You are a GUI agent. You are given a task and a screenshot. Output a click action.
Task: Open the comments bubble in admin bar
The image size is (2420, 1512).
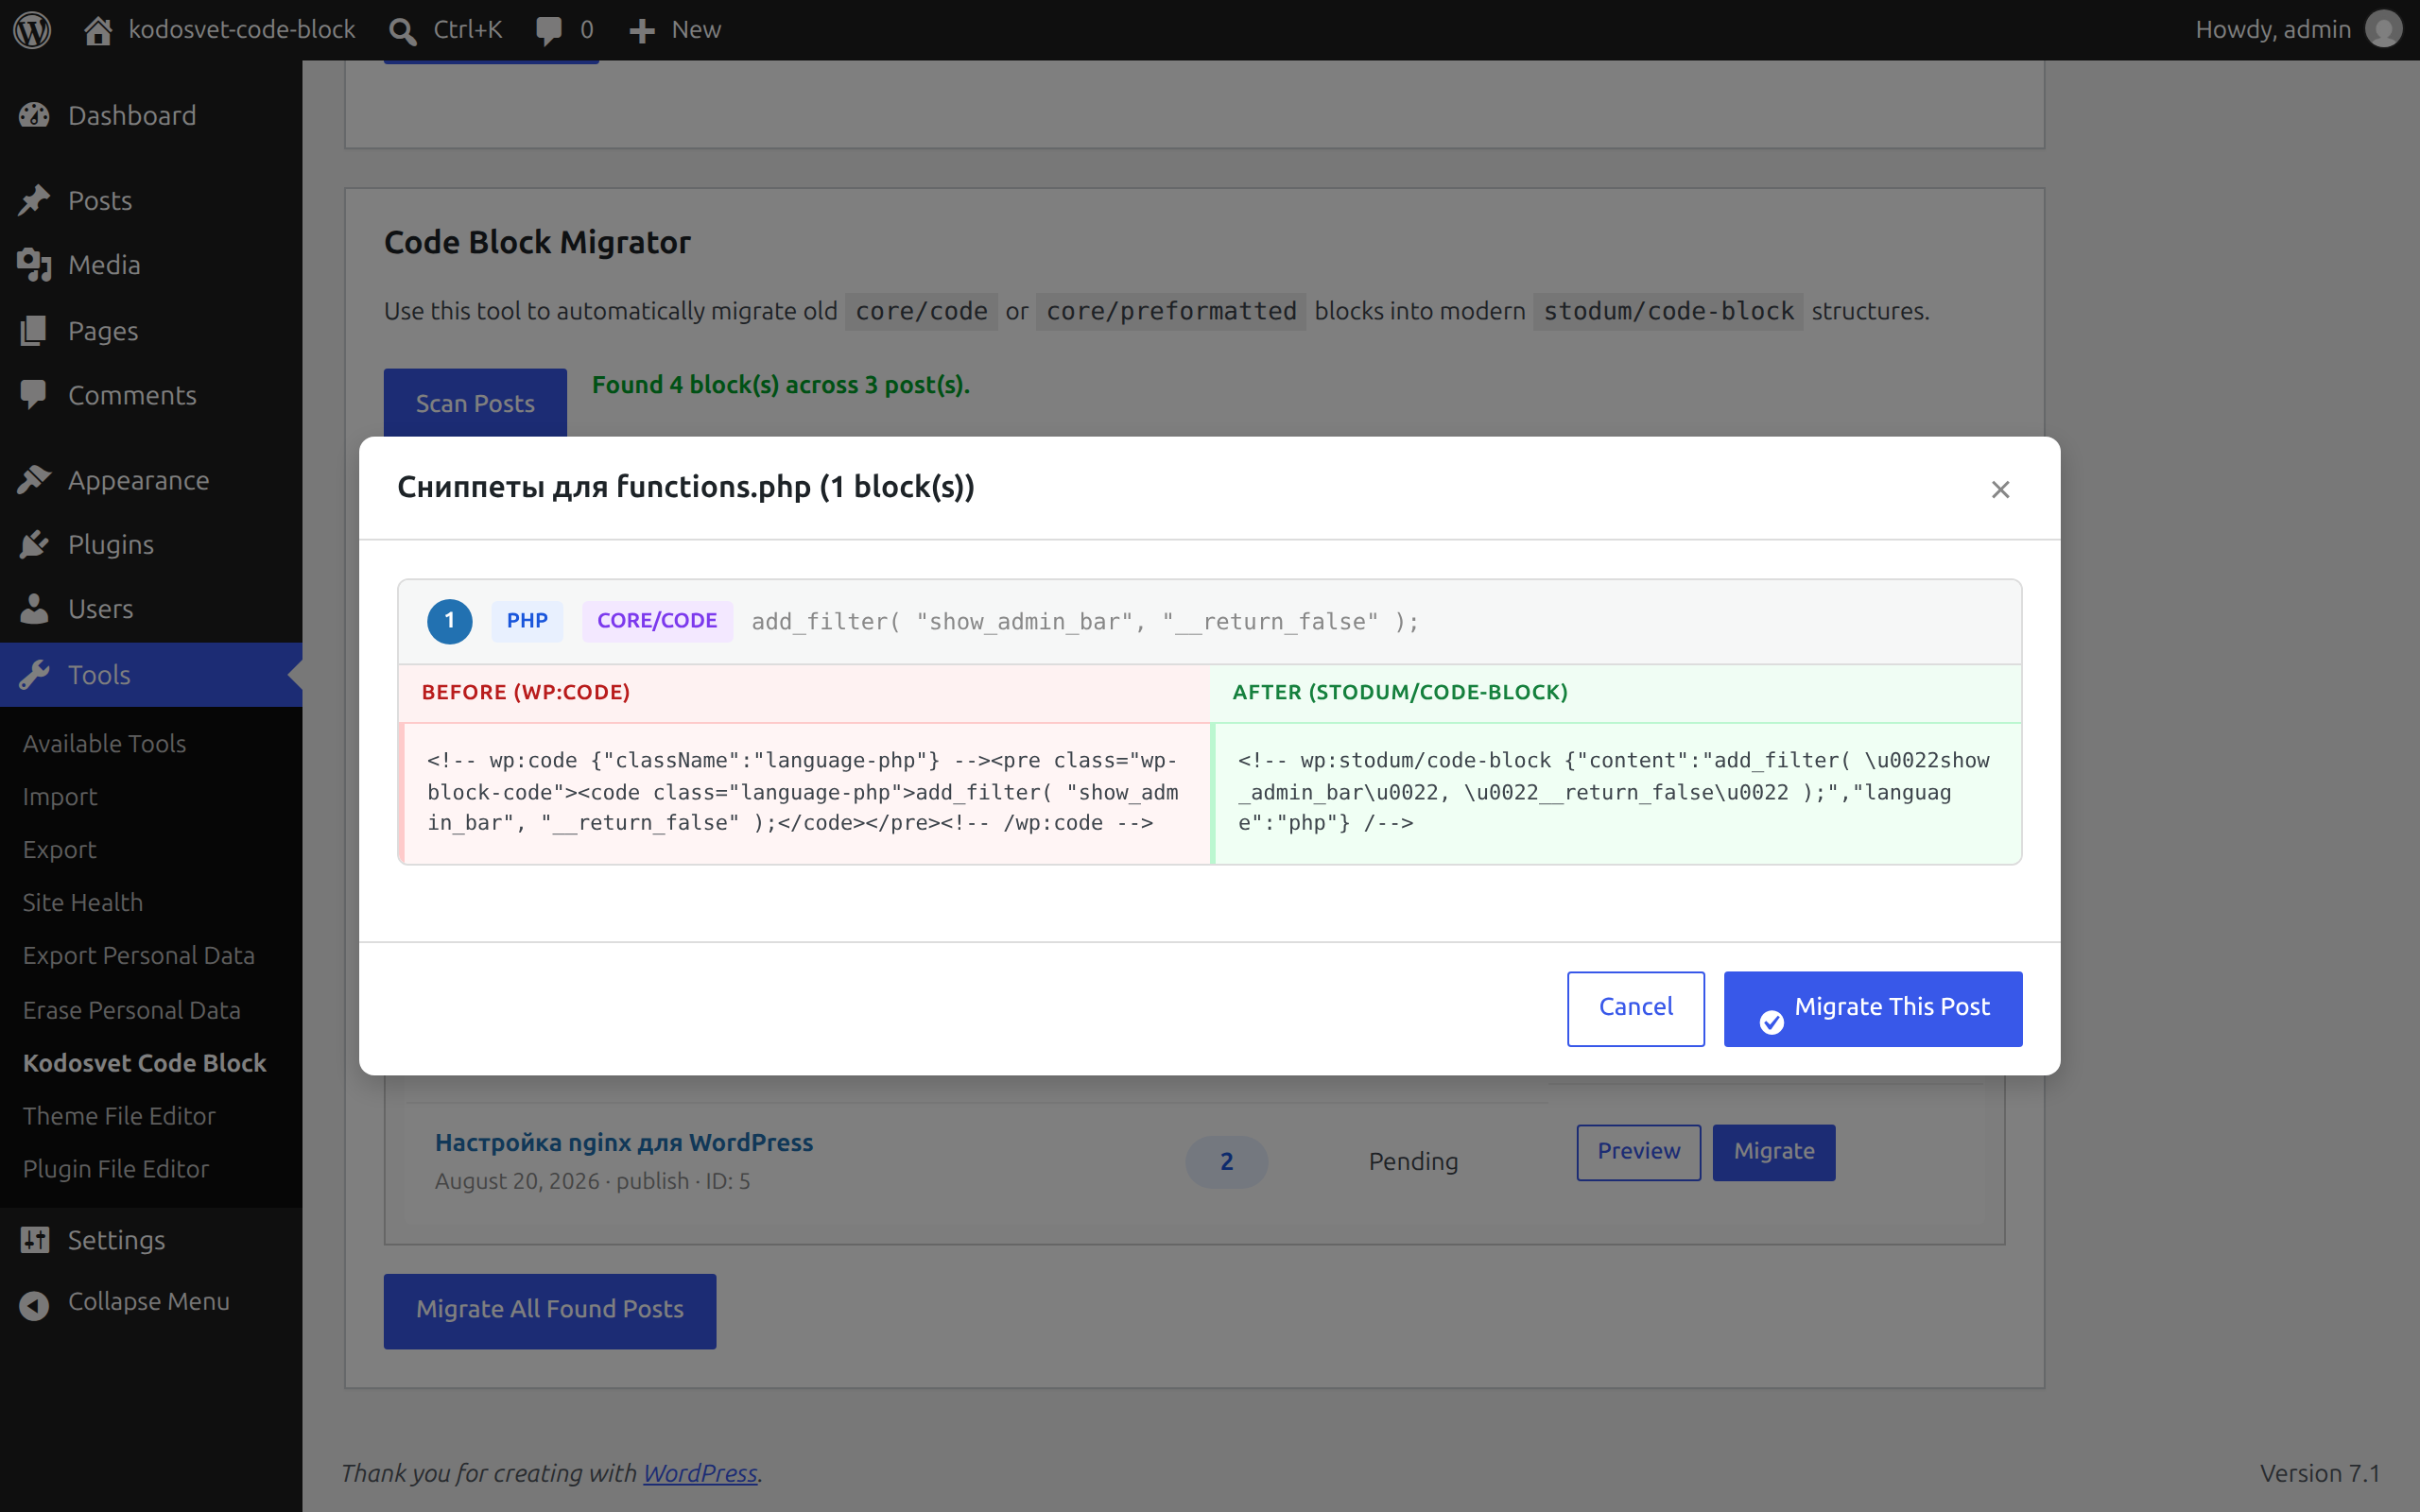point(548,31)
